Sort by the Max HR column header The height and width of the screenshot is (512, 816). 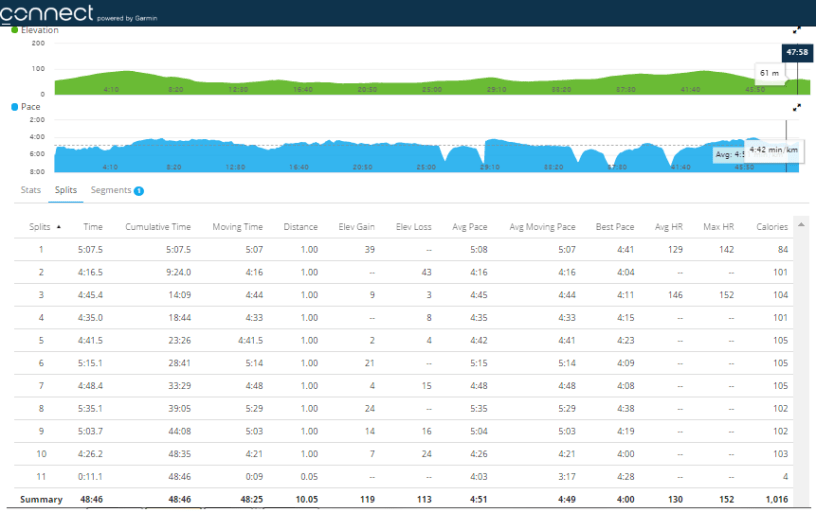(719, 227)
